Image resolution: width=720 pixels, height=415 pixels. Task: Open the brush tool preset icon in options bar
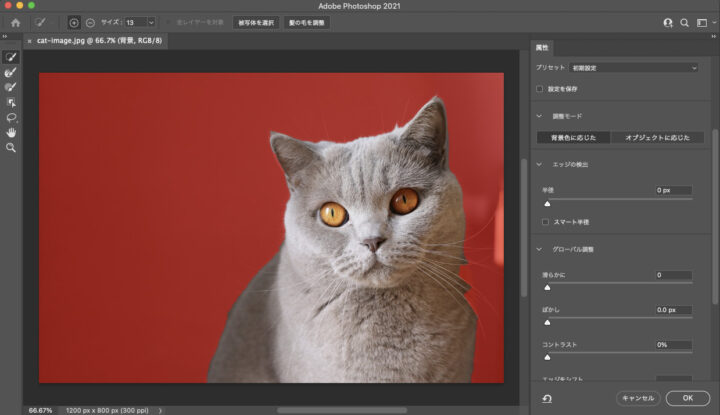click(x=40, y=22)
